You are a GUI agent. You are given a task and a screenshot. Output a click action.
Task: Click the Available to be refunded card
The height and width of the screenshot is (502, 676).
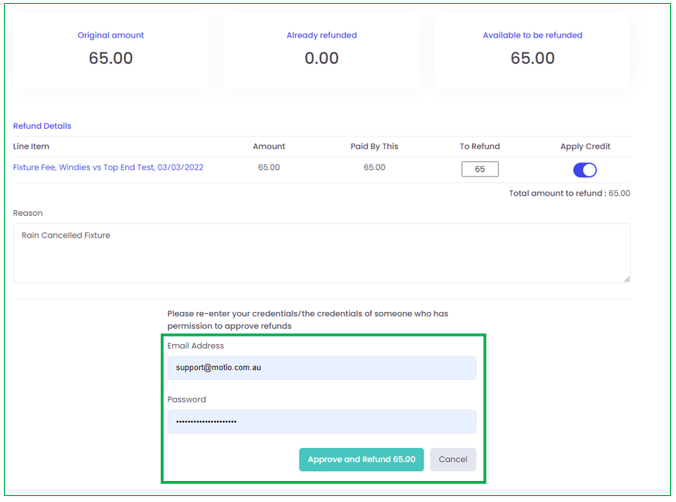(x=532, y=50)
